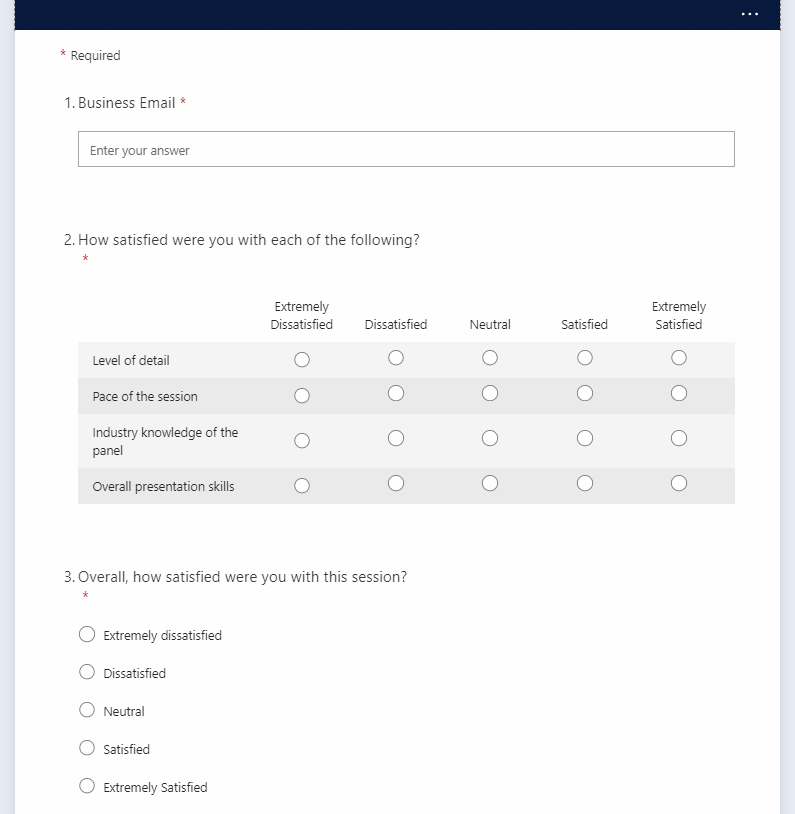Select Satisfied for Overall presentation skills
The image size is (795, 814).
tap(584, 483)
